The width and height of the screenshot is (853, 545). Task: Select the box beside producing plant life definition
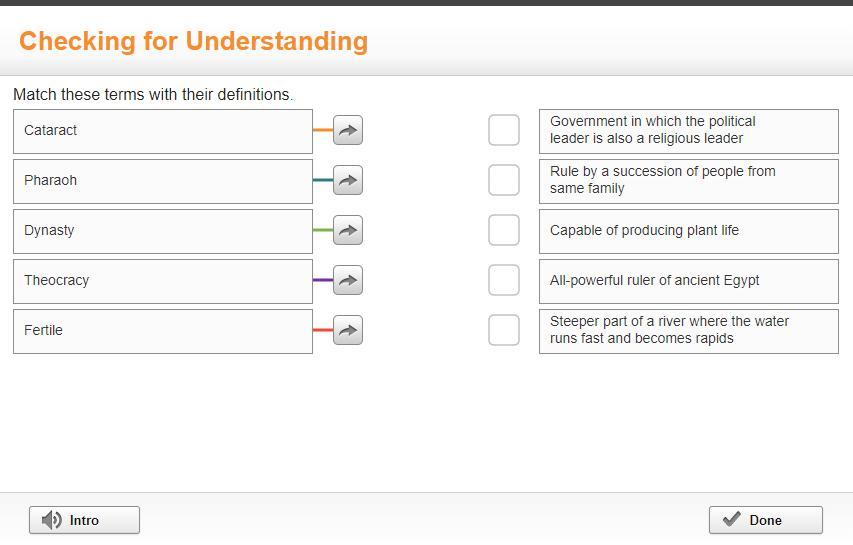pyautogui.click(x=504, y=230)
